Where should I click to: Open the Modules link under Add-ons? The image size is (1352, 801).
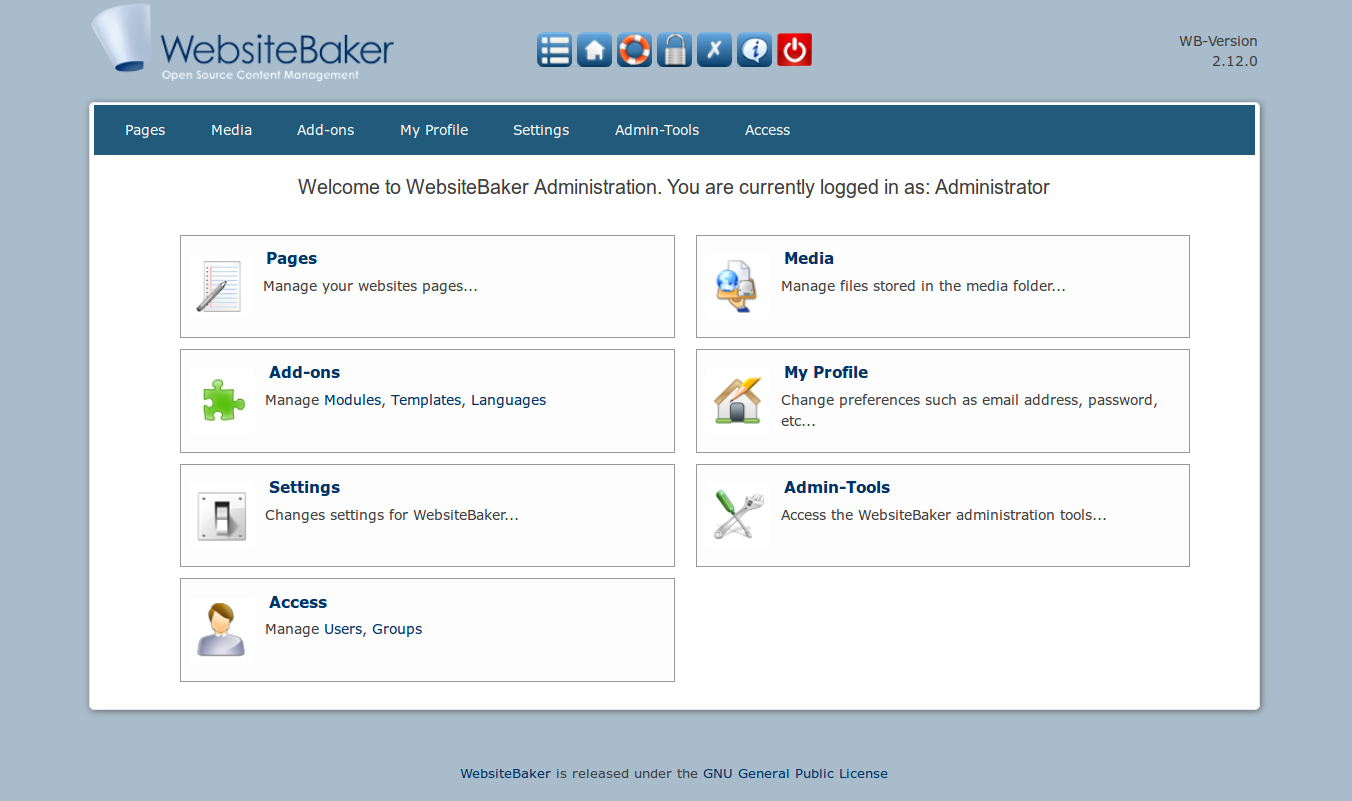point(352,400)
